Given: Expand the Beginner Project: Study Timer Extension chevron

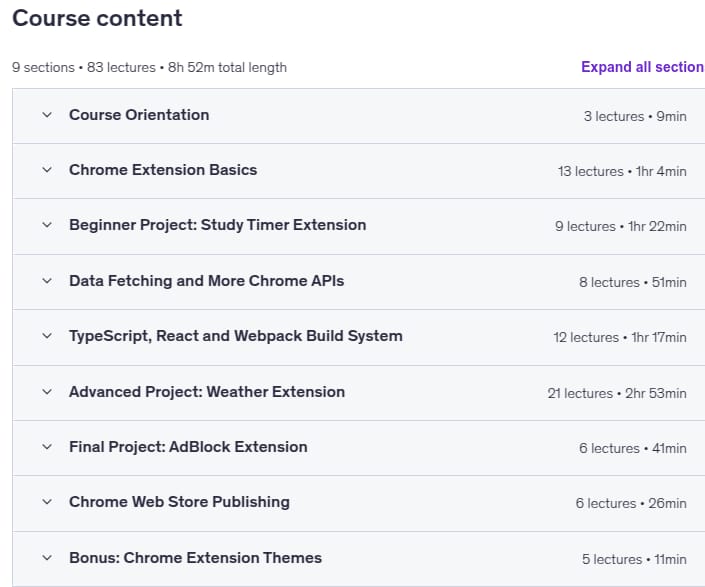Looking at the screenshot, I should tap(47, 225).
